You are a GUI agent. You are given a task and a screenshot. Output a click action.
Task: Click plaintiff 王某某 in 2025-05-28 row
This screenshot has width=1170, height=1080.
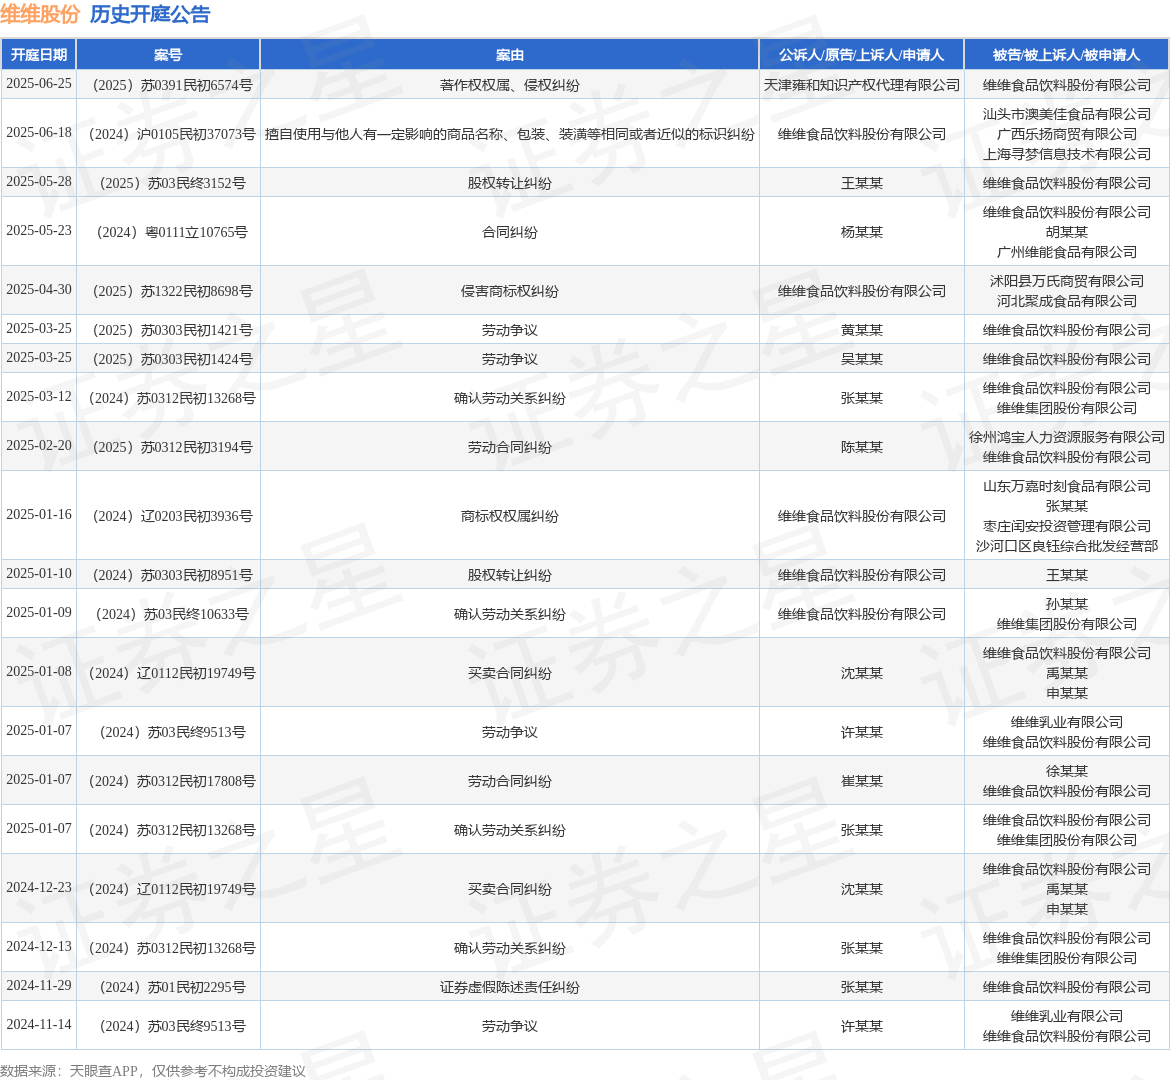click(862, 183)
